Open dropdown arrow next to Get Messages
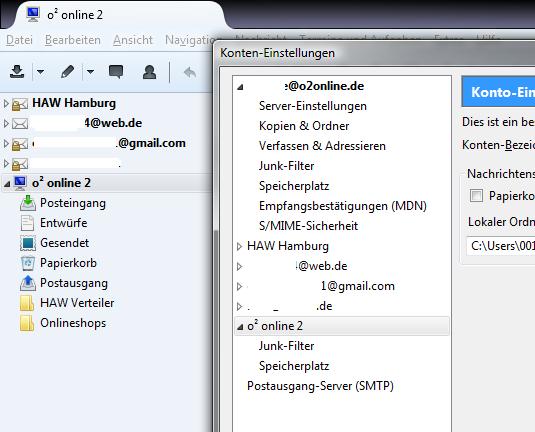 (40, 72)
